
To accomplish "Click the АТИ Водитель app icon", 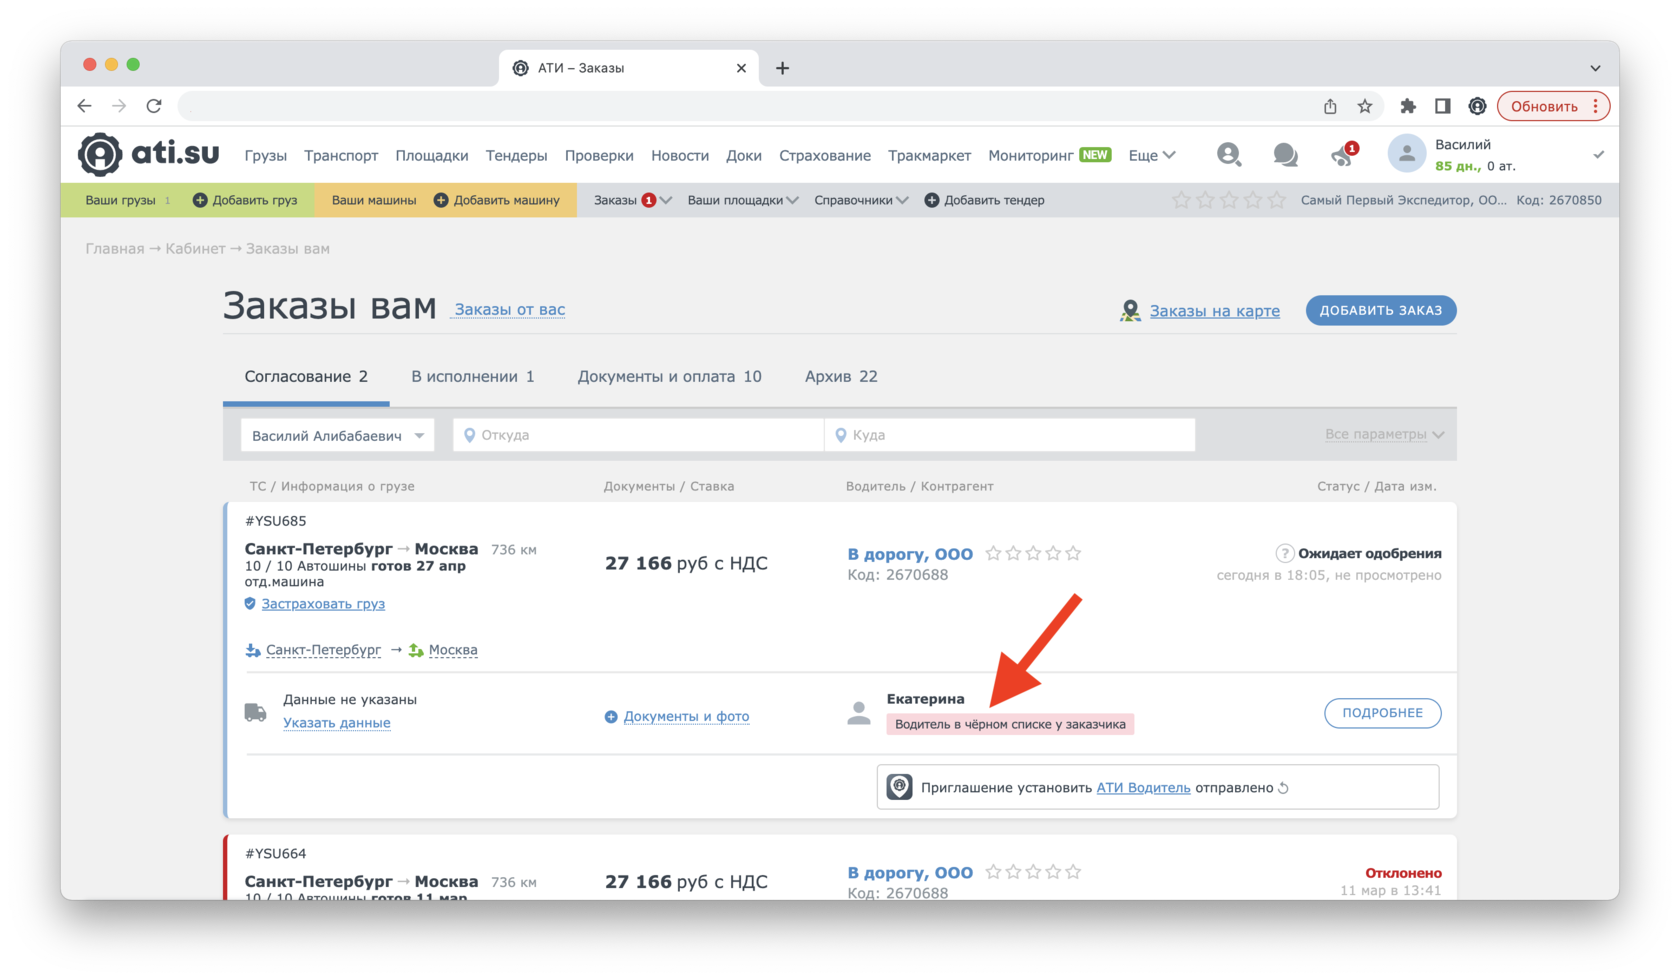I will [x=900, y=787].
